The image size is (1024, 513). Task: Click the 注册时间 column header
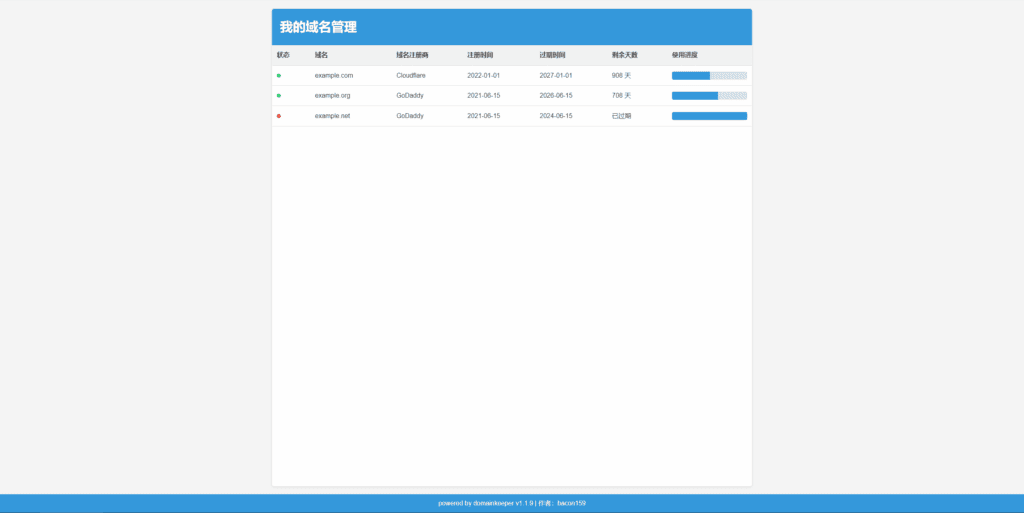point(480,55)
